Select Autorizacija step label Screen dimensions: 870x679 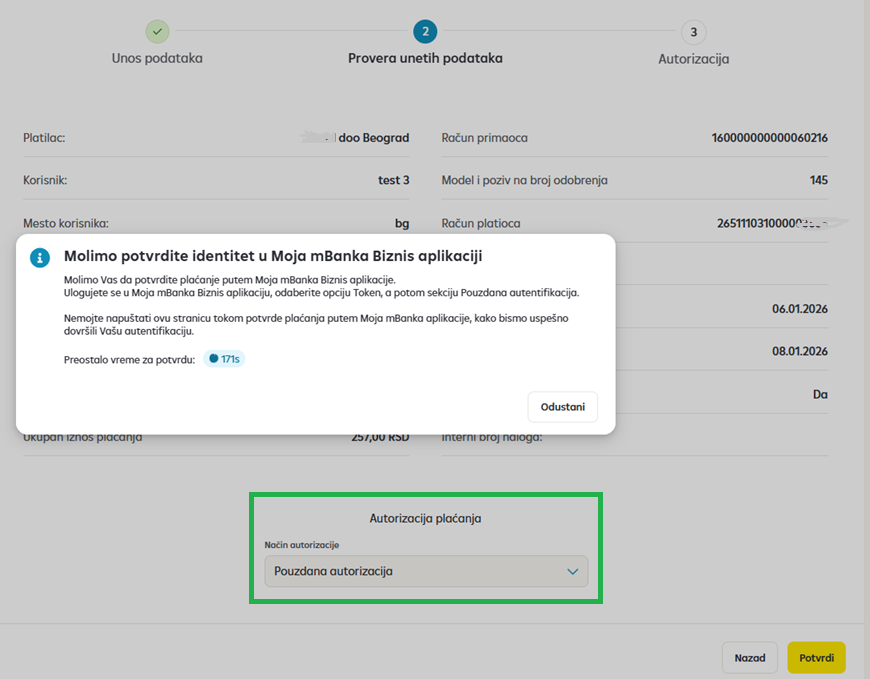[694, 59]
